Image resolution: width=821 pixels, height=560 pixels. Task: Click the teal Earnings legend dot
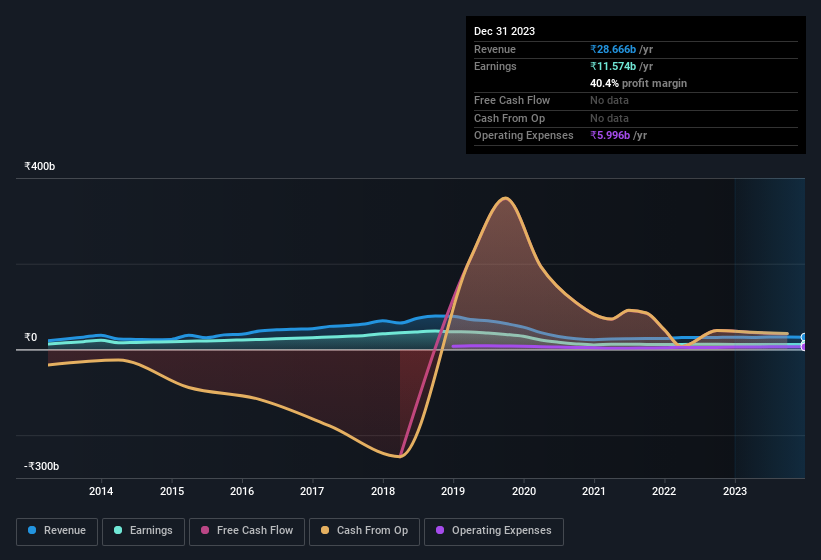(118, 531)
